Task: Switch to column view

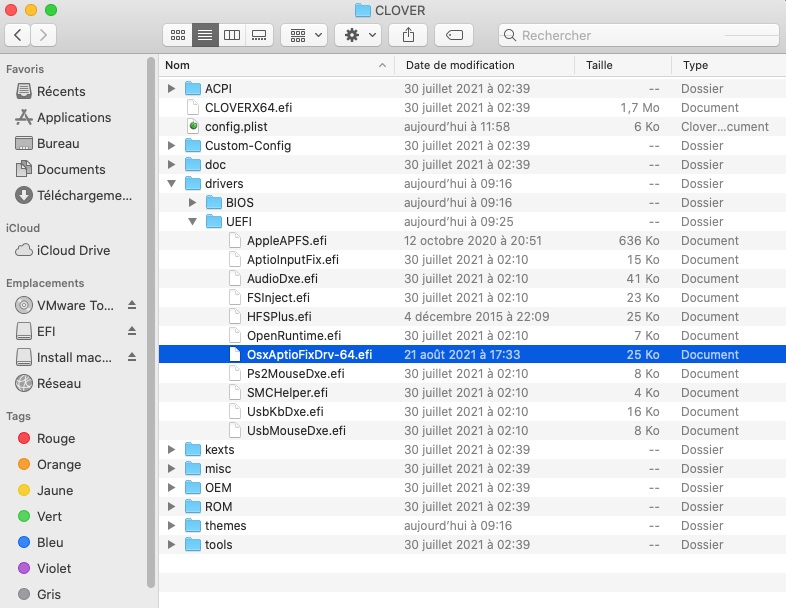Action: tap(232, 35)
